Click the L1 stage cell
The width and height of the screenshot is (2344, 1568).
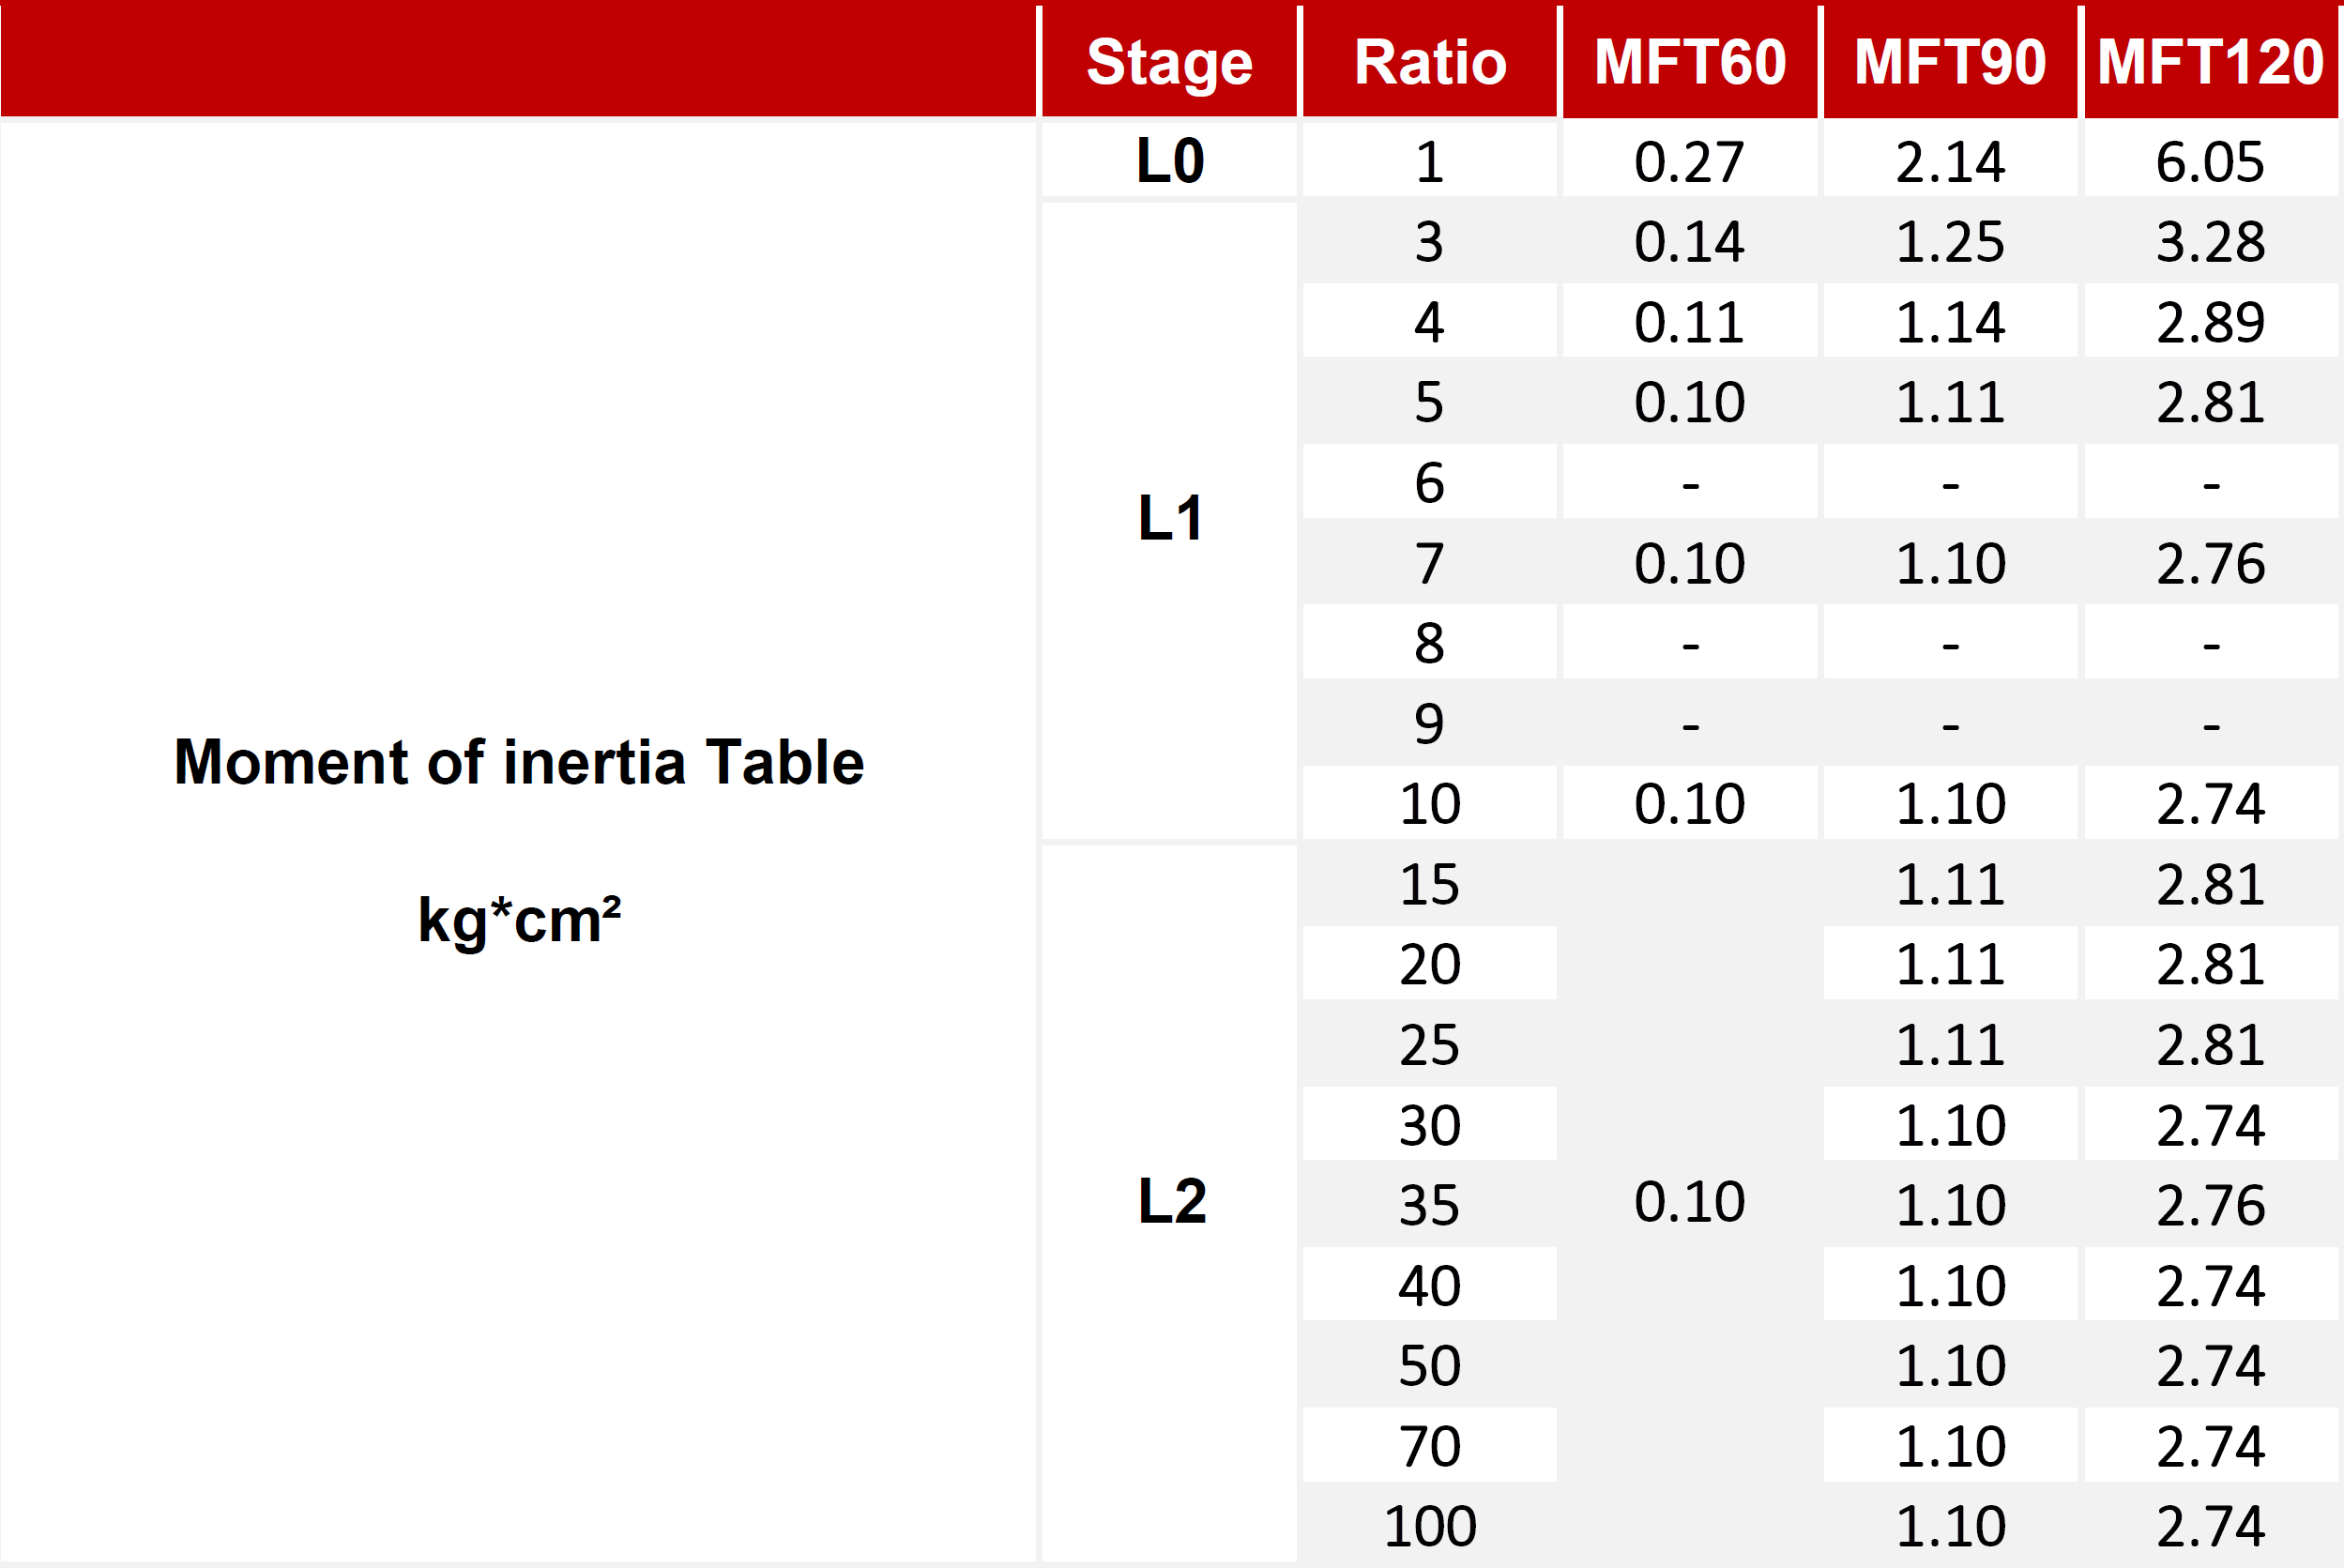1169,518
